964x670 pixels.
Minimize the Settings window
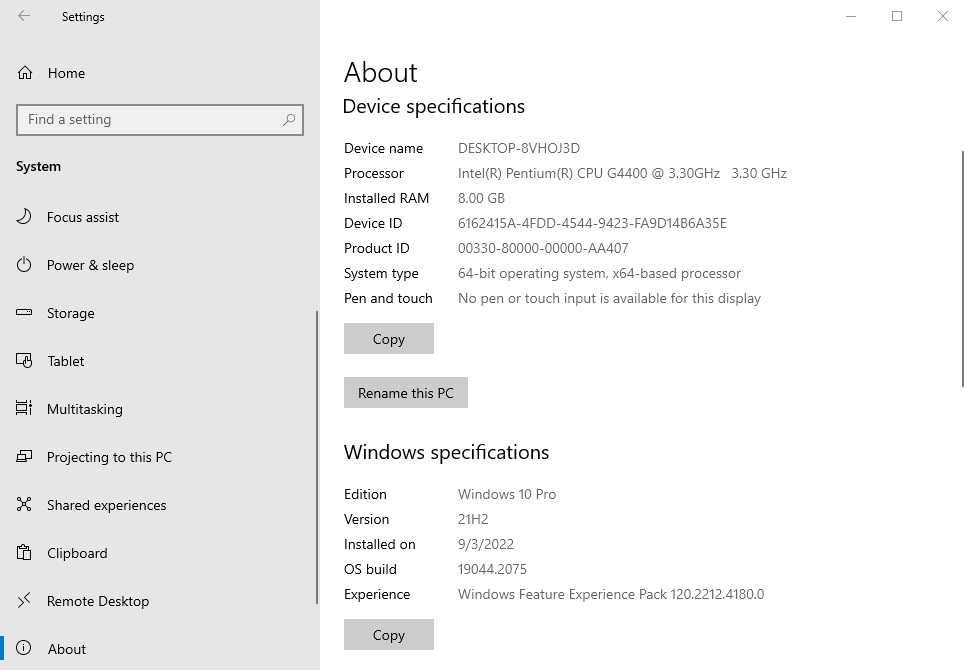point(851,16)
